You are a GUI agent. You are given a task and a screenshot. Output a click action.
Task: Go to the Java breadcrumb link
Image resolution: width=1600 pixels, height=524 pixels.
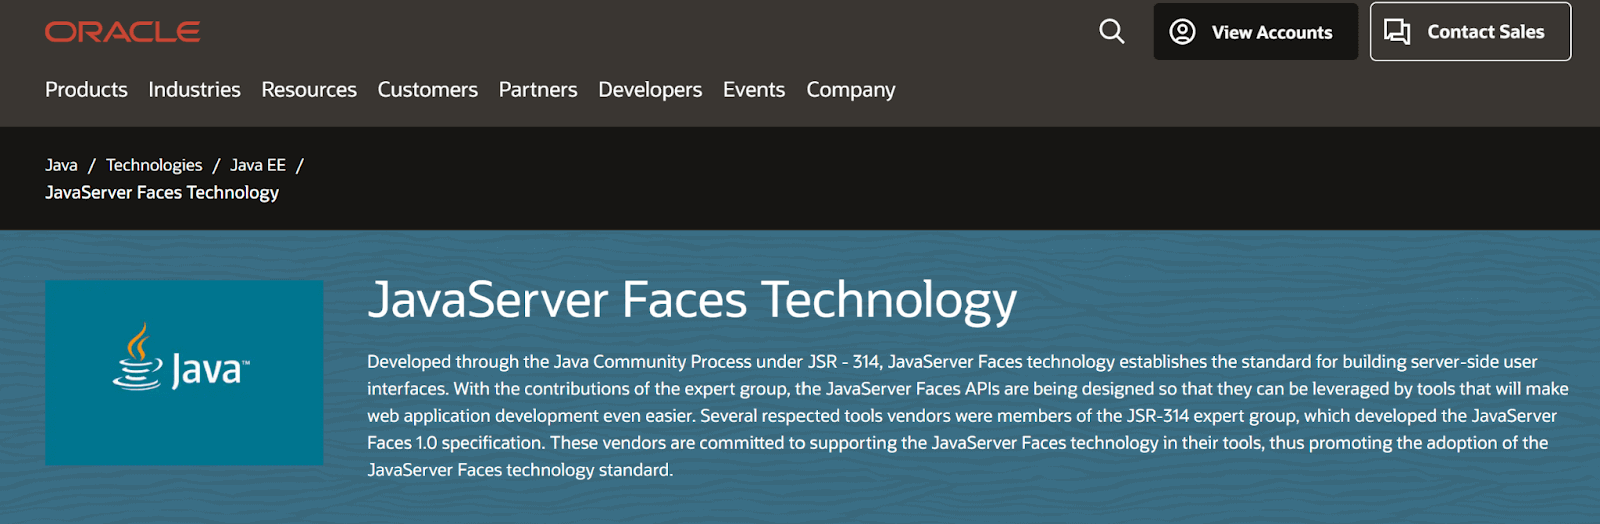point(61,165)
